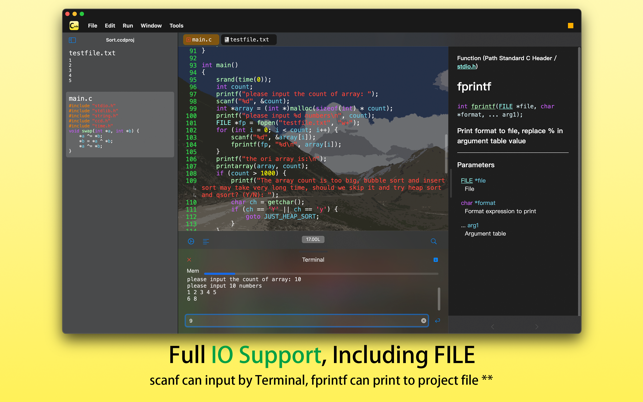Click the 'goto JUST_HEAP_SORT;' code line
643x402 pixels.
[282, 217]
